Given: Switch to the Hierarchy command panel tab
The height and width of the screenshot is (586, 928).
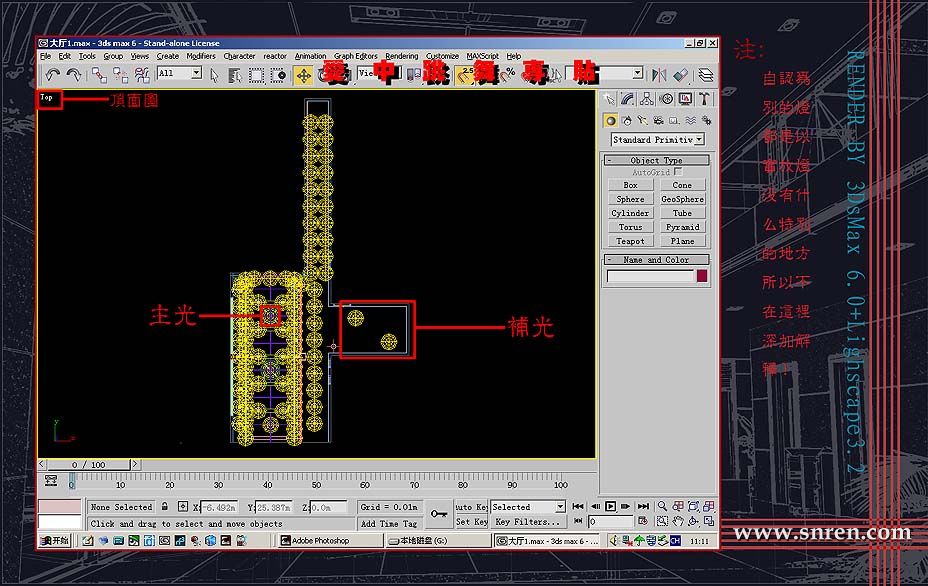Looking at the screenshot, I should click(x=647, y=99).
